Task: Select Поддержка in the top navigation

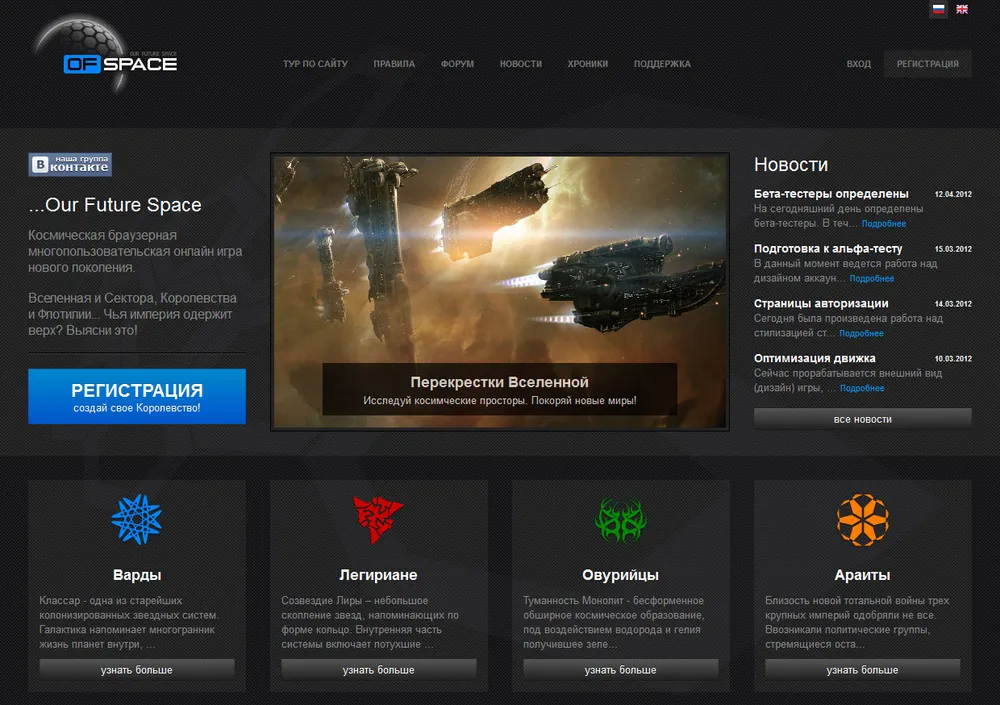Action: (x=662, y=64)
